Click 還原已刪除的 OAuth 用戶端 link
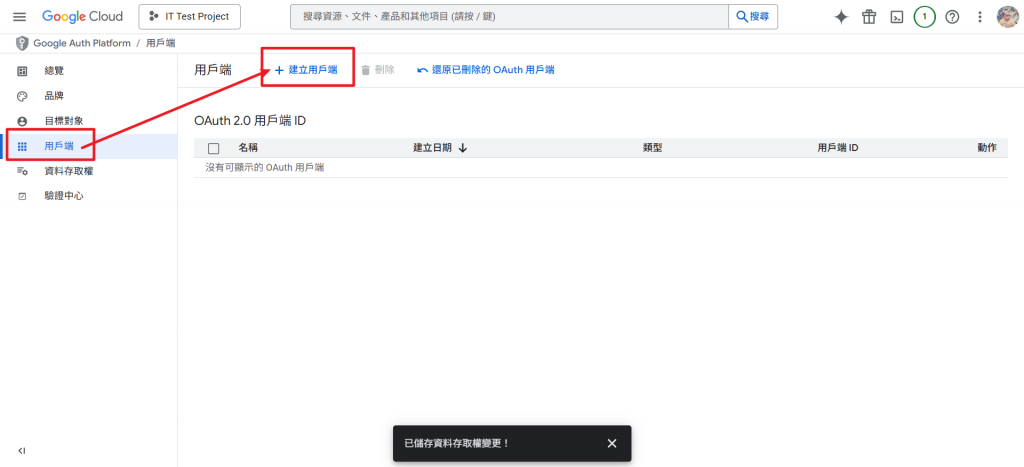 pyautogui.click(x=486, y=70)
